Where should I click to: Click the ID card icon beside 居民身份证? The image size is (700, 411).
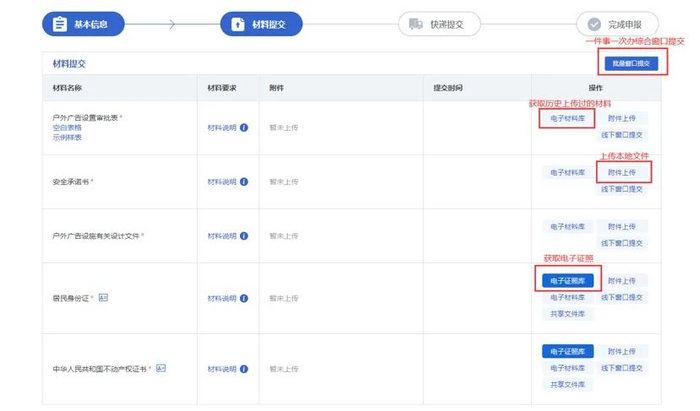tap(103, 297)
